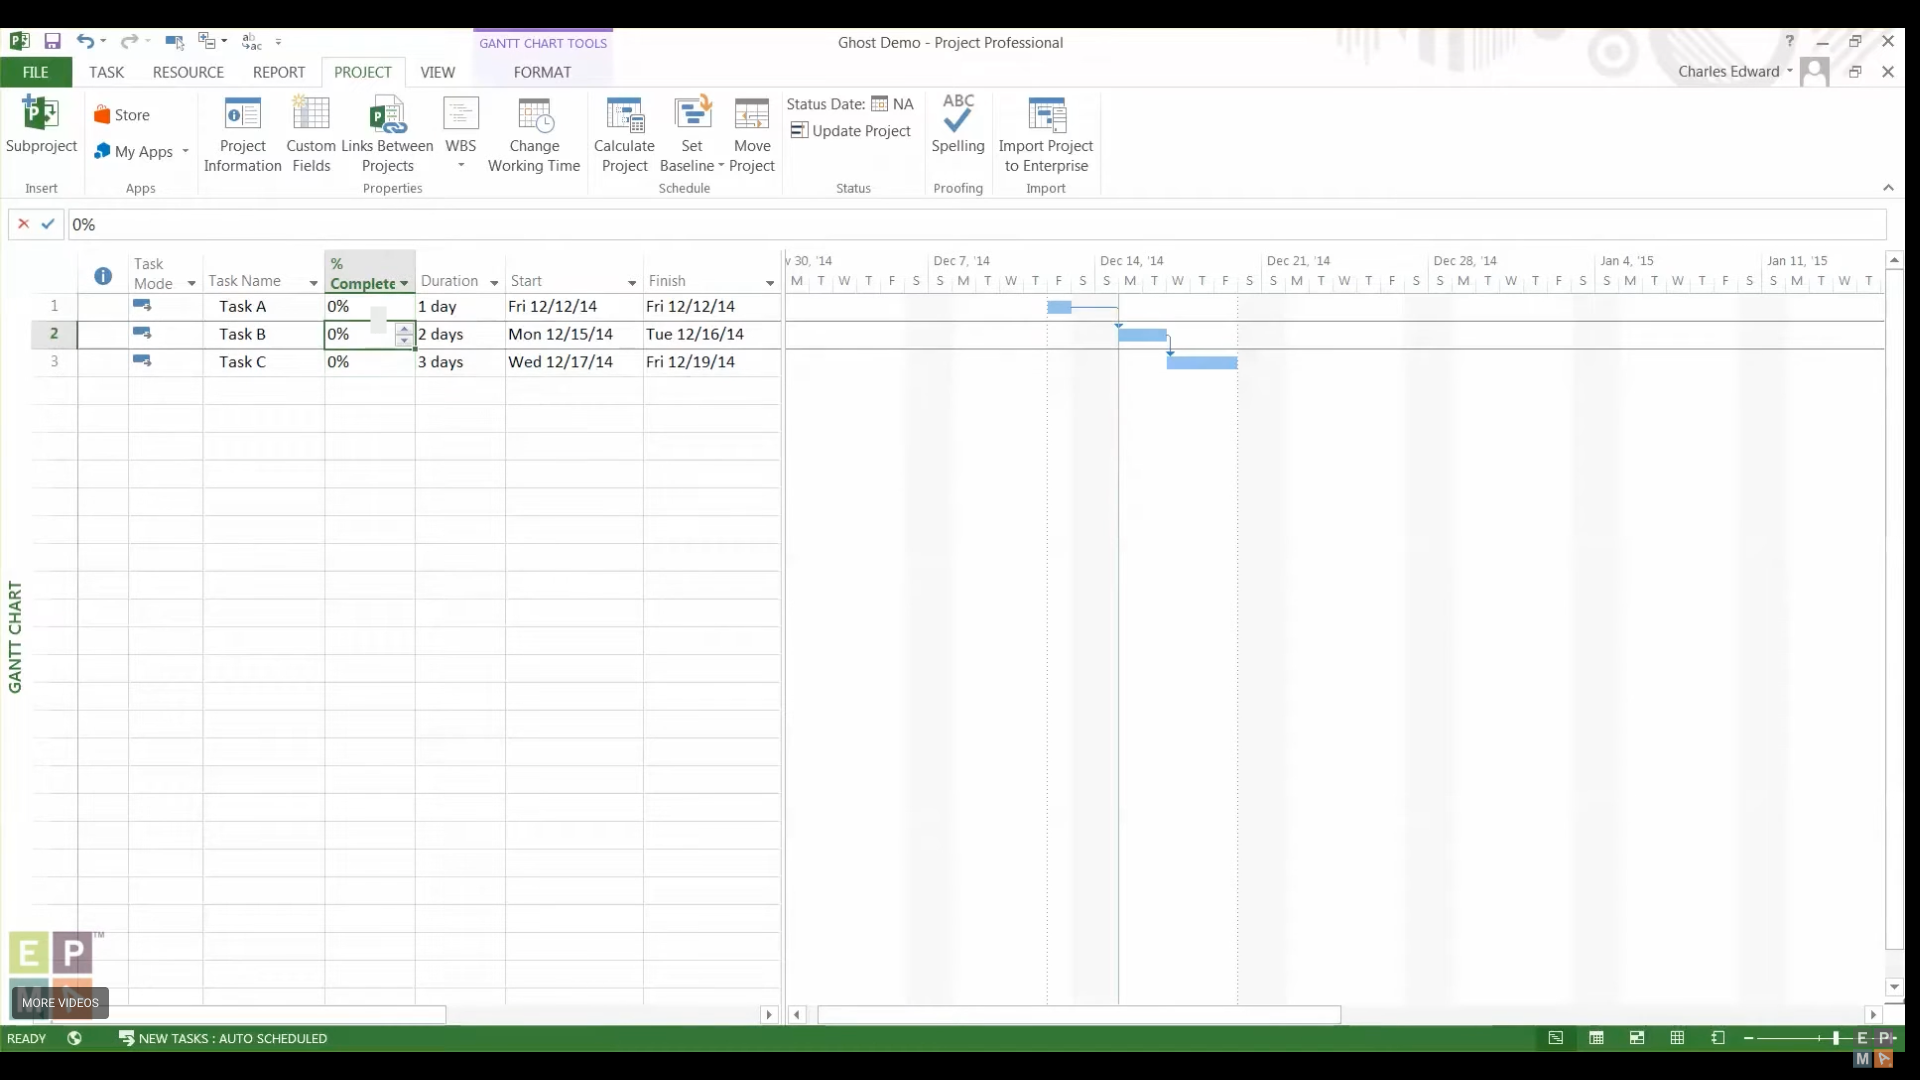Click the Move Project icon

click(x=751, y=116)
